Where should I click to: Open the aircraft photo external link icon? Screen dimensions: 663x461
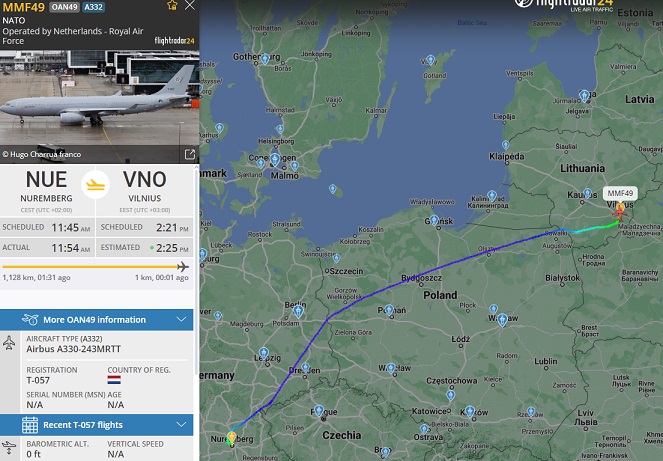(190, 154)
